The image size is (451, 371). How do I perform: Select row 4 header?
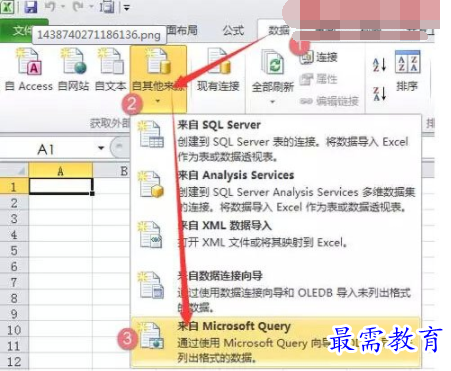click(x=14, y=234)
